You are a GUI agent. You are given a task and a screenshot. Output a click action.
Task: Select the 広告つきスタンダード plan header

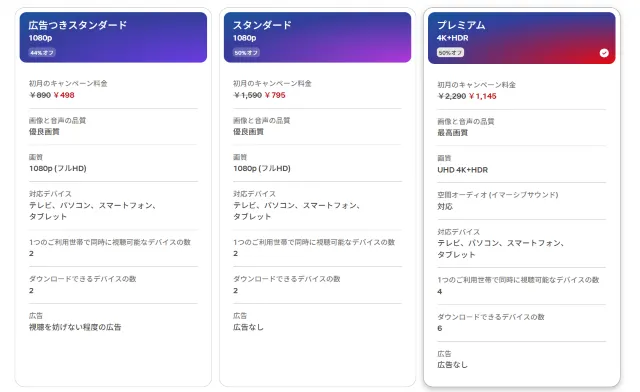pos(113,37)
